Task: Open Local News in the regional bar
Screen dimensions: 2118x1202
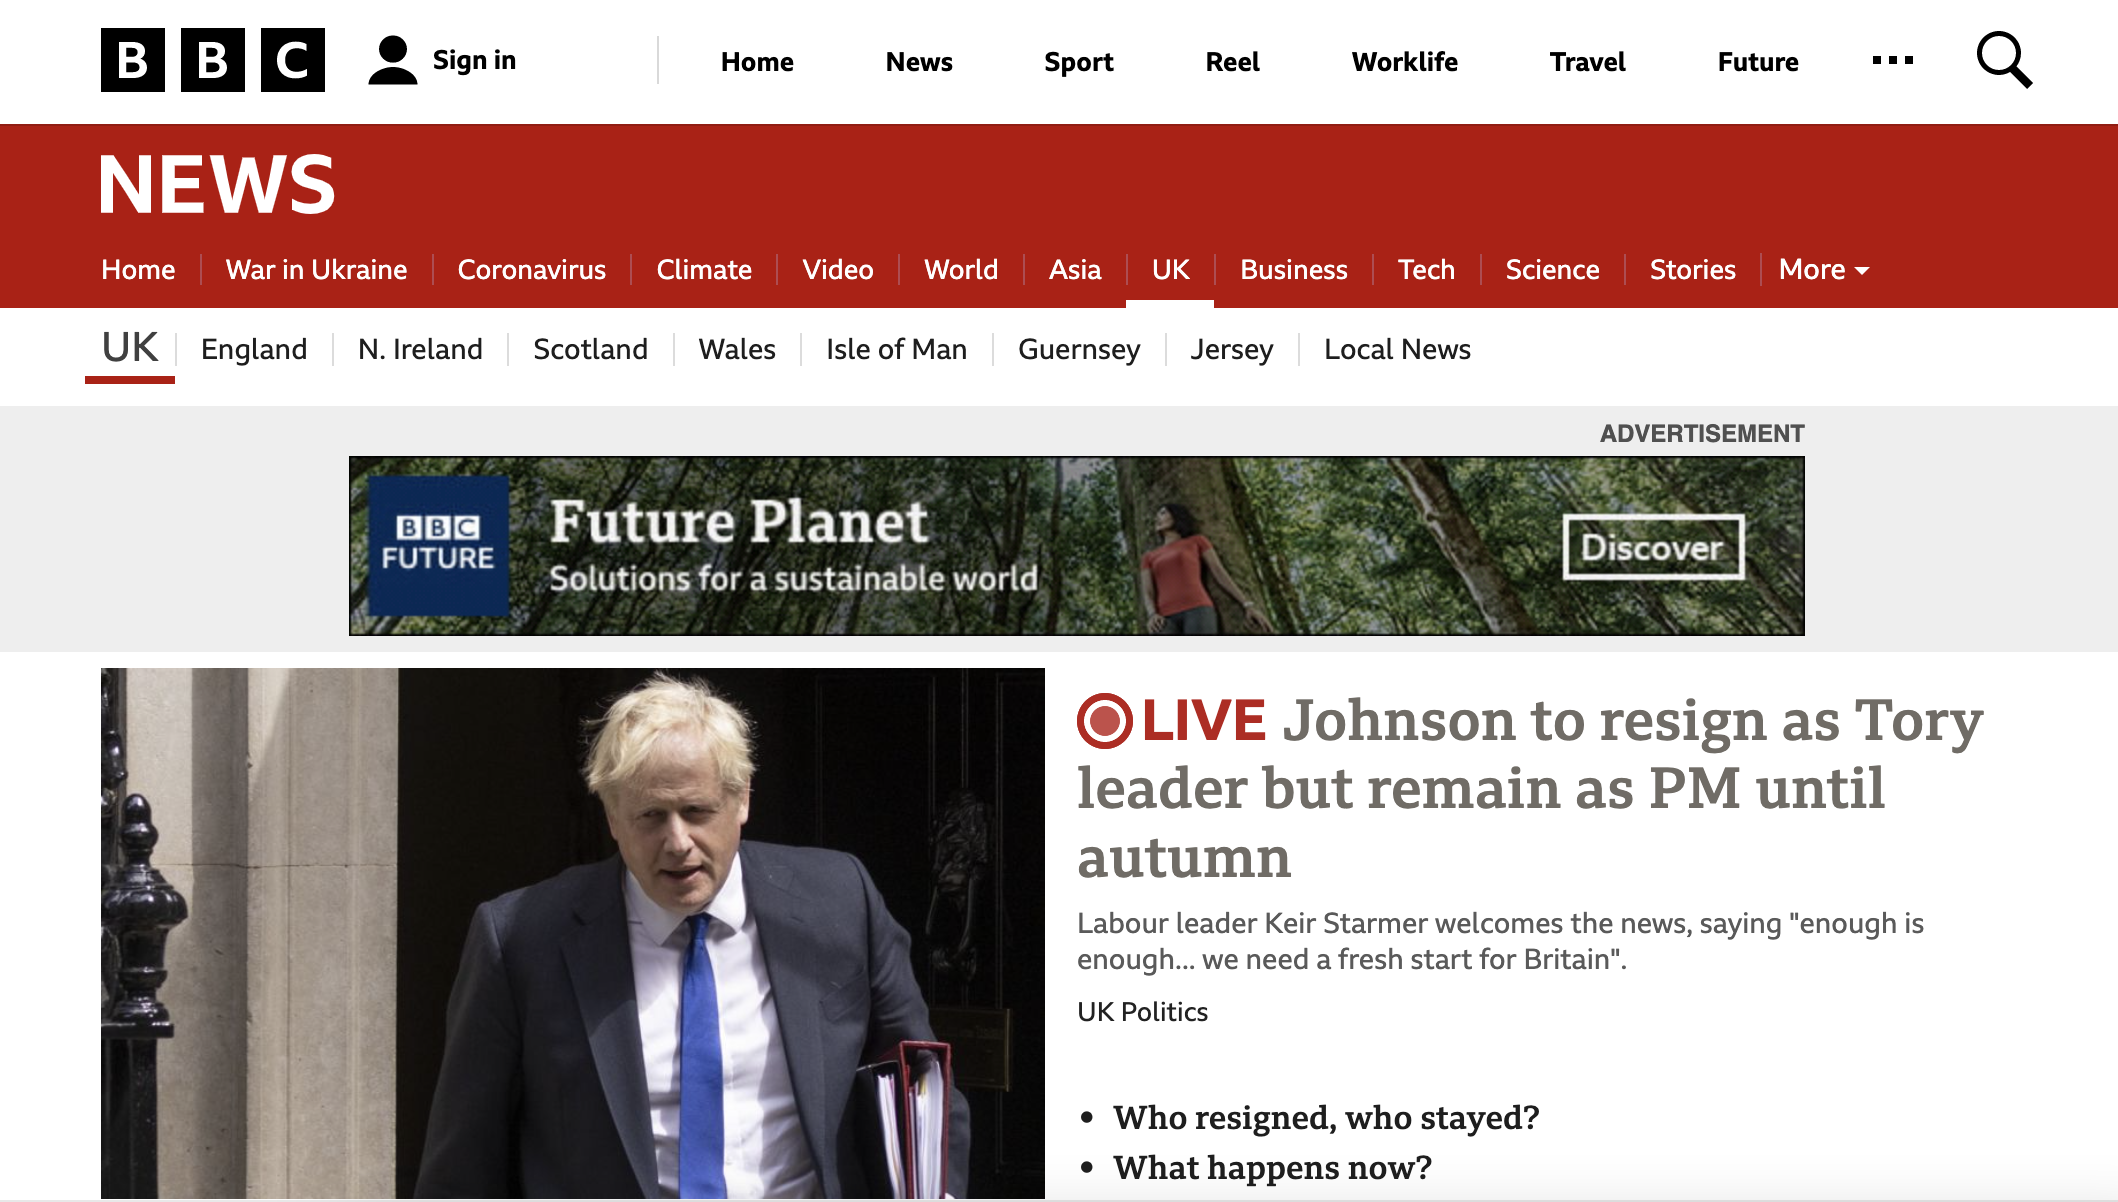Action: (1397, 349)
